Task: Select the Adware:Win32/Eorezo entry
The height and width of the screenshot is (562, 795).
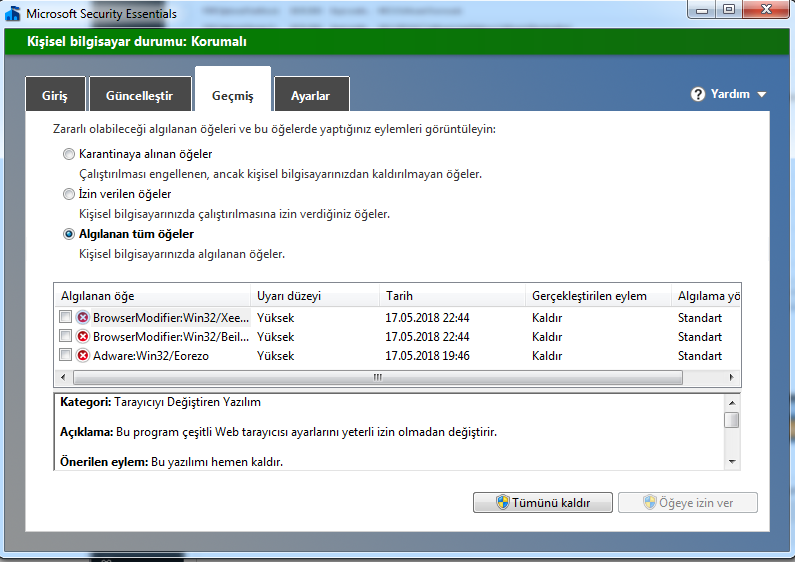Action: (151, 356)
